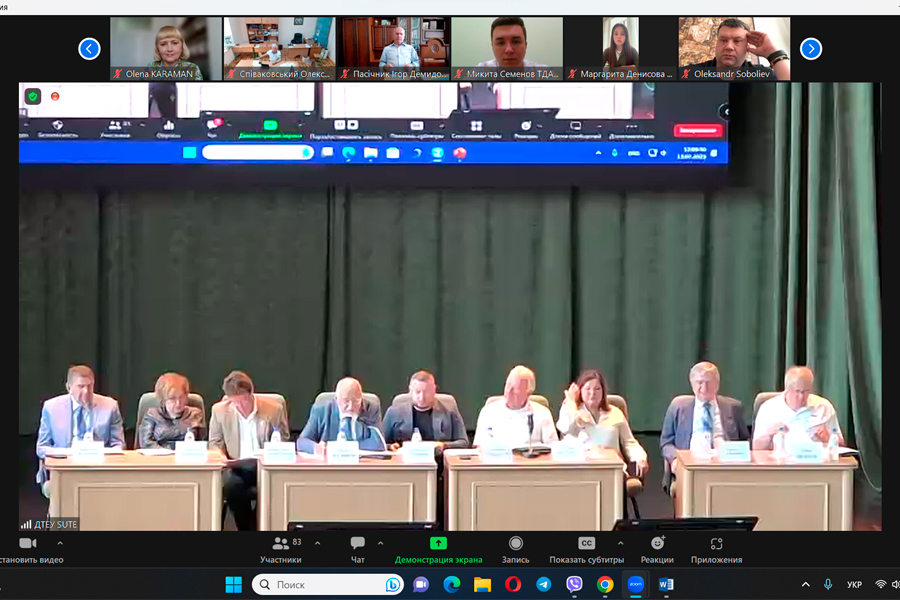Click Демонстрация экрана share screen button
This screenshot has width=900, height=600.
tap(439, 549)
